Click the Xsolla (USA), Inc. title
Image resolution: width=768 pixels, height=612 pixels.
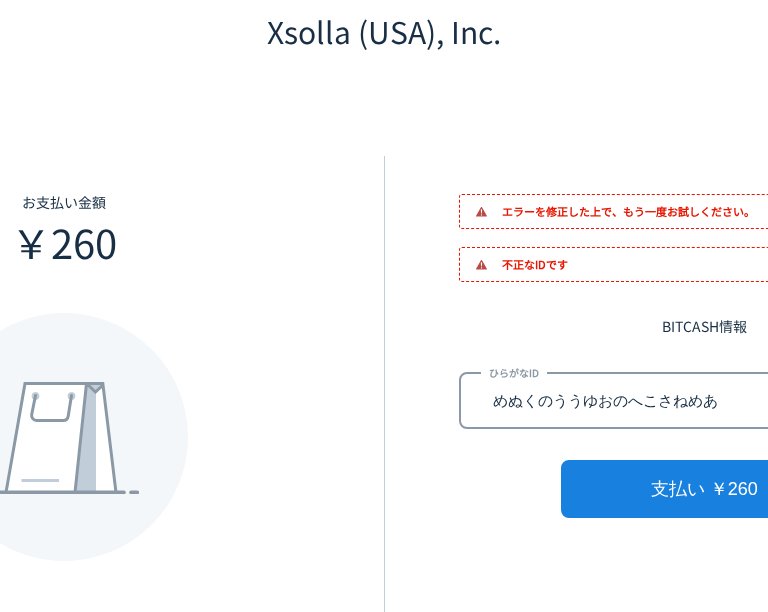coord(384,34)
